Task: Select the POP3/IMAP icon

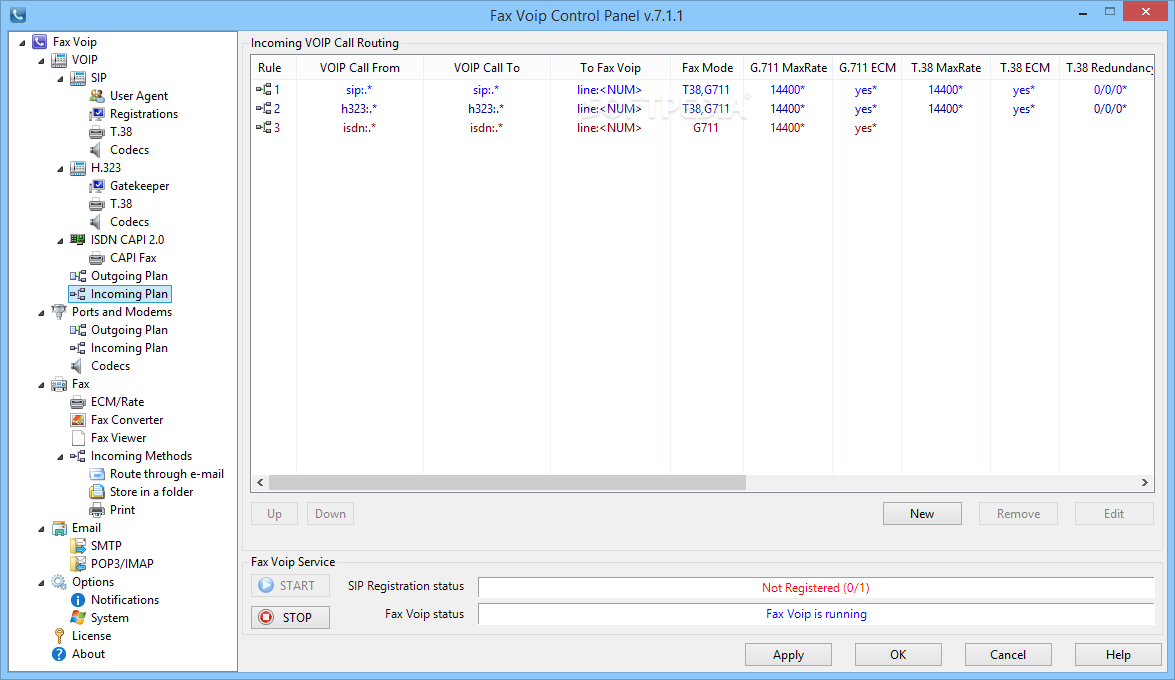Action: coord(77,564)
